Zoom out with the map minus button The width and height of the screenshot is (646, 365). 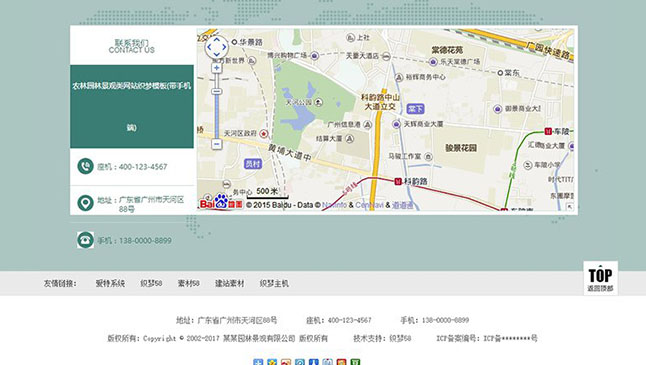(x=217, y=144)
